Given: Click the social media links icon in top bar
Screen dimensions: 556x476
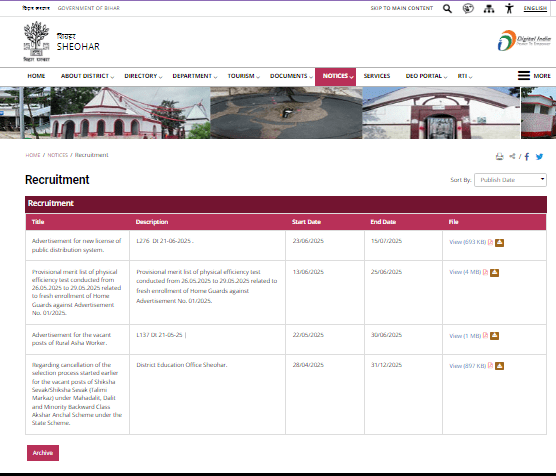Looking at the screenshot, I should tap(468, 9).
